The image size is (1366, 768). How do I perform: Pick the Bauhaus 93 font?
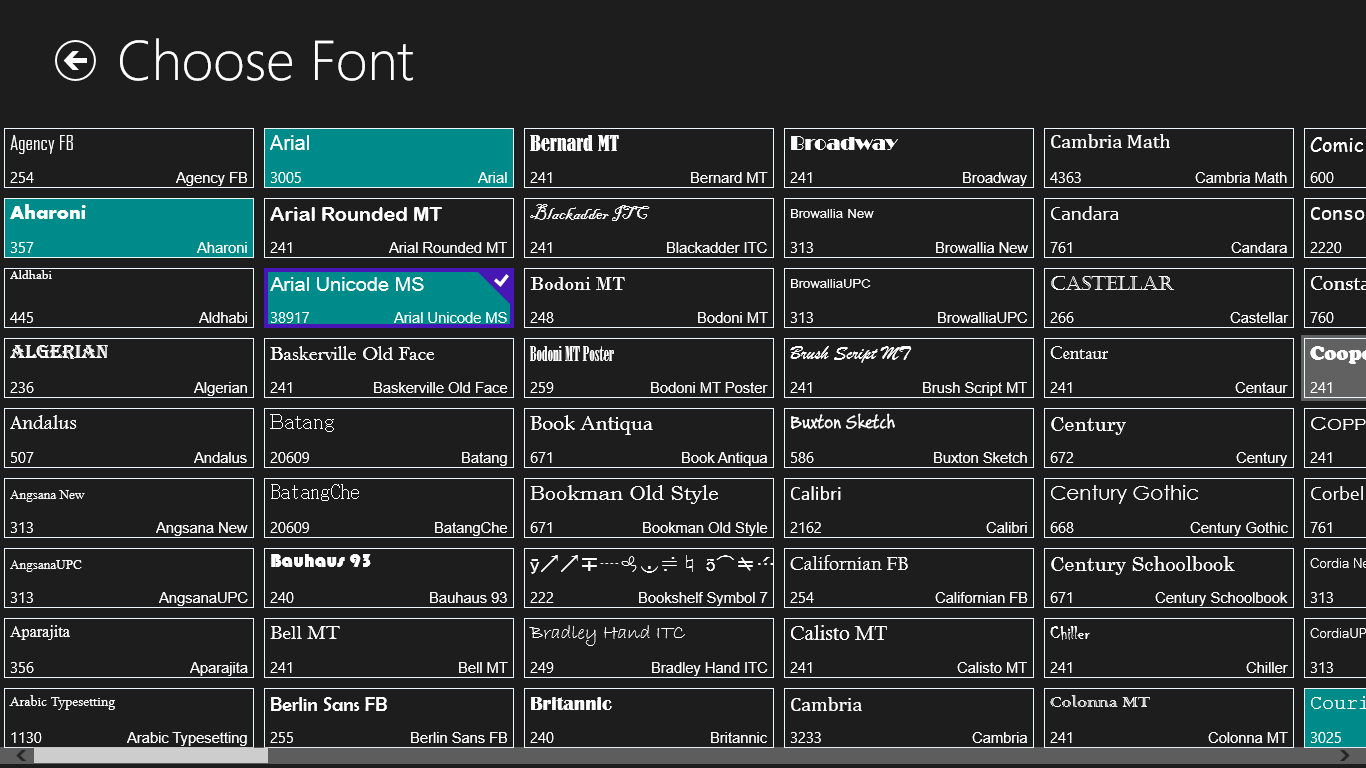click(x=389, y=578)
